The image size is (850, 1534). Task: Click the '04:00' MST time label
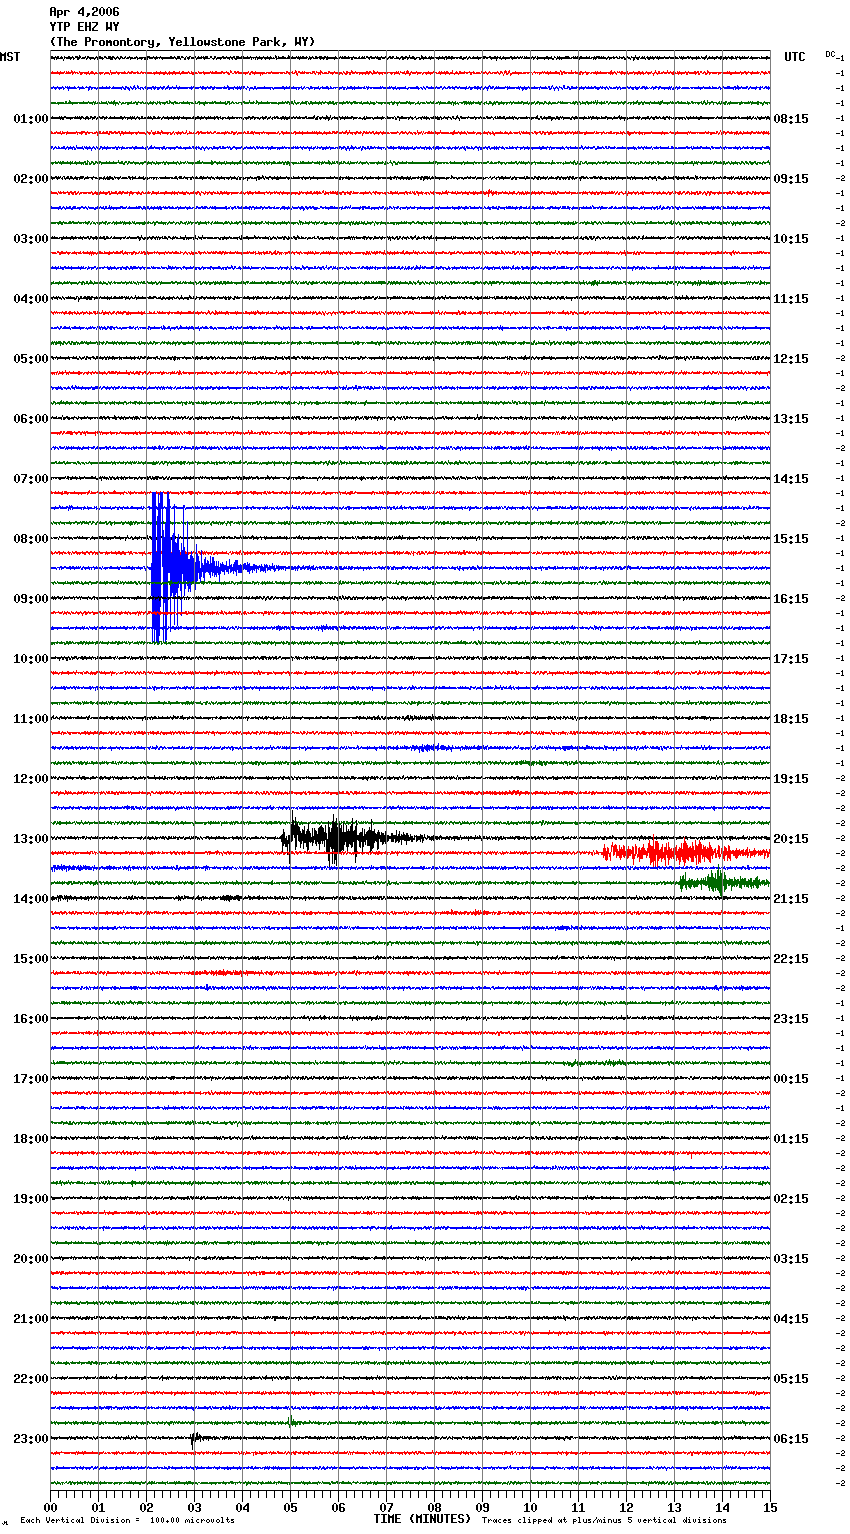[31, 299]
